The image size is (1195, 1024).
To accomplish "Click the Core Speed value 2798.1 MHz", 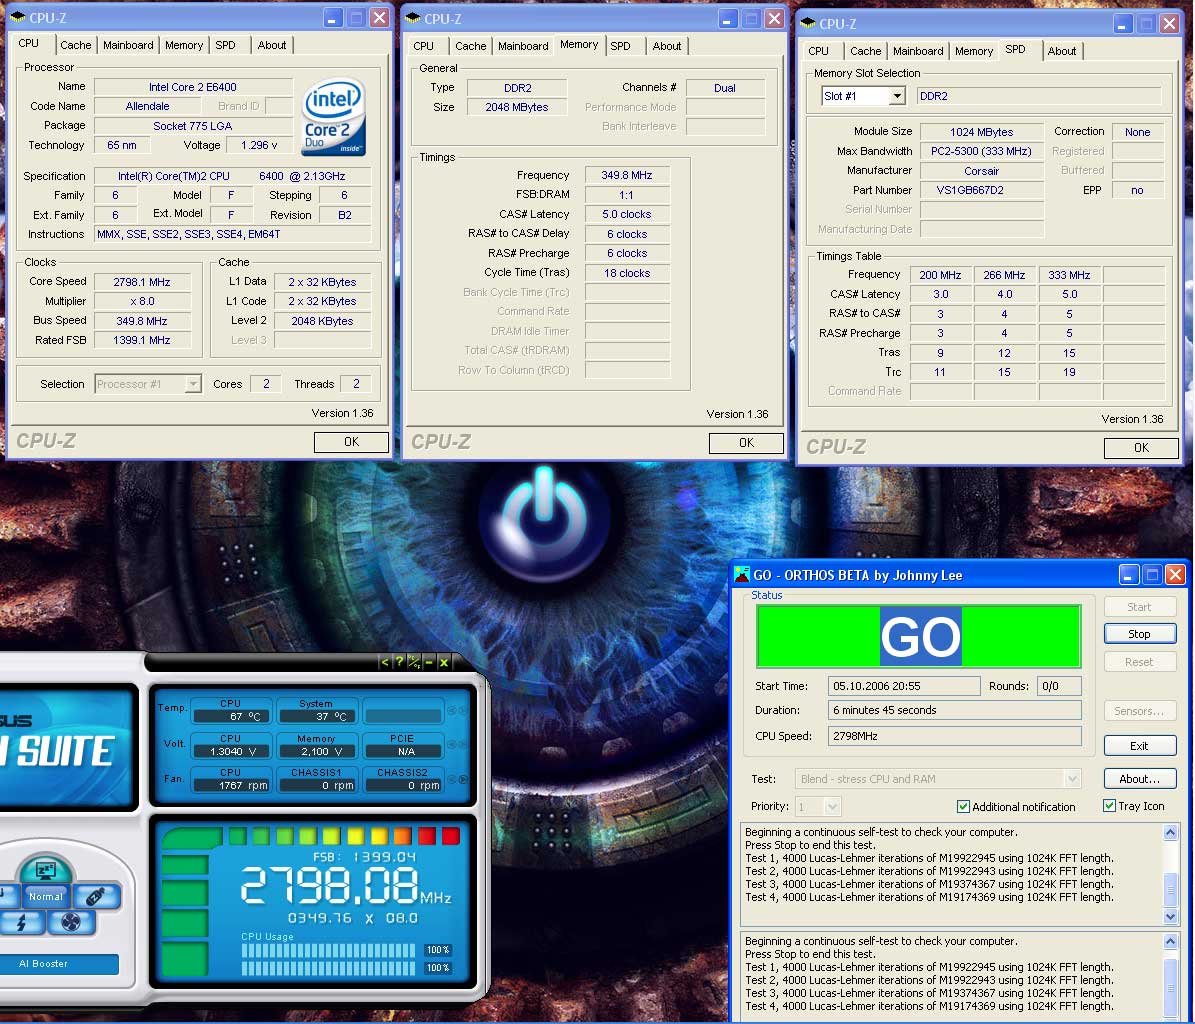I will click(142, 282).
